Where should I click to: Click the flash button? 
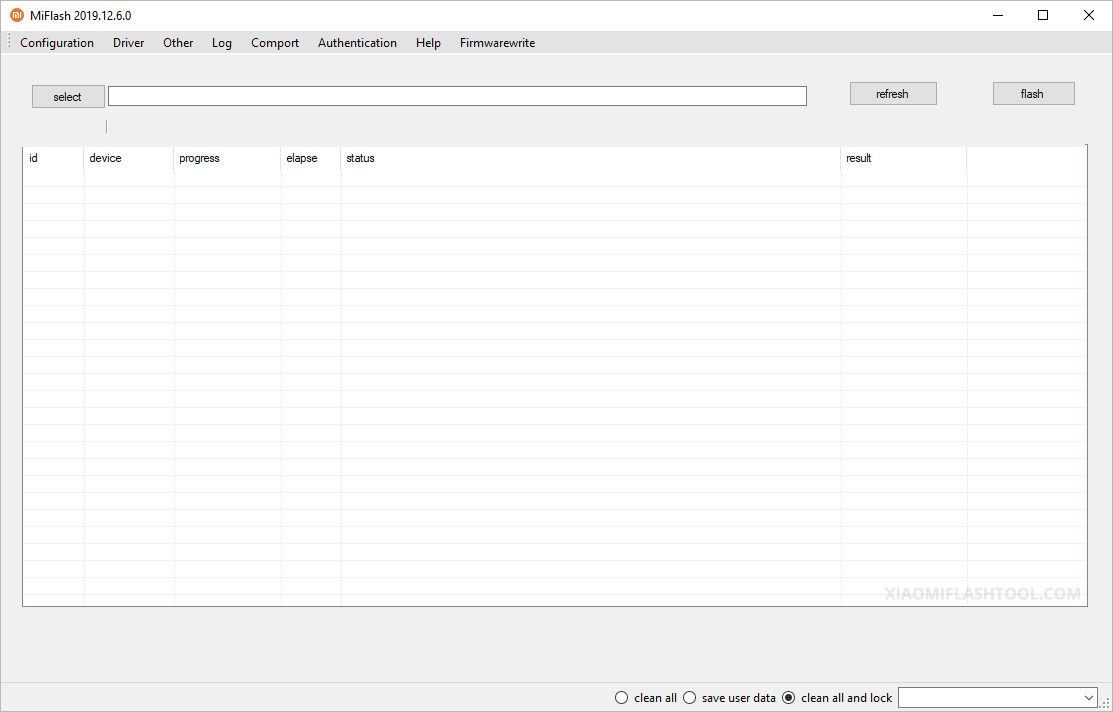point(1034,94)
